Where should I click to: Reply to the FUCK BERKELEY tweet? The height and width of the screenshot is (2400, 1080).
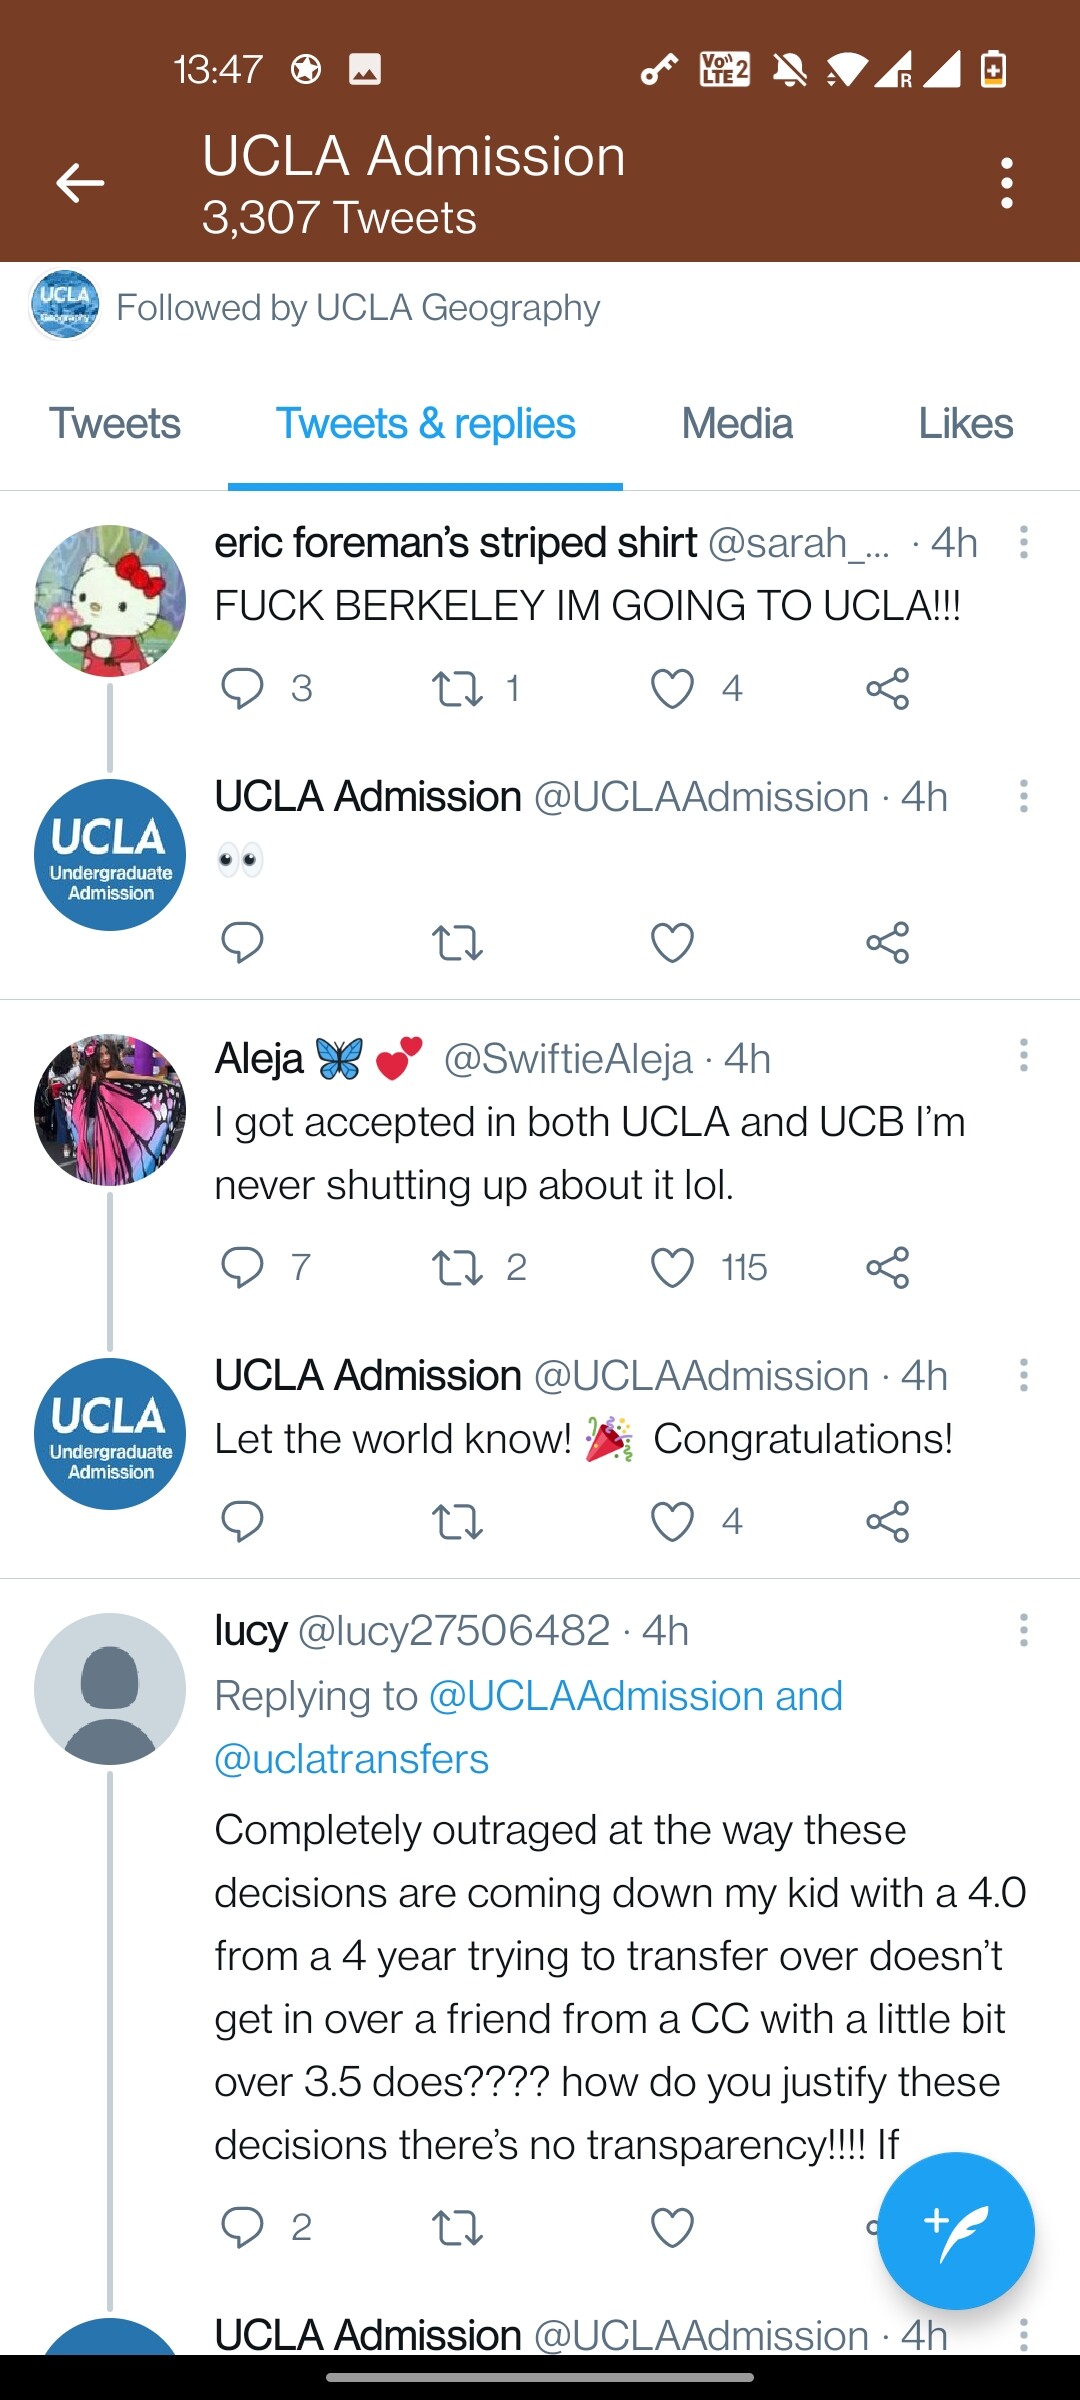click(x=242, y=688)
